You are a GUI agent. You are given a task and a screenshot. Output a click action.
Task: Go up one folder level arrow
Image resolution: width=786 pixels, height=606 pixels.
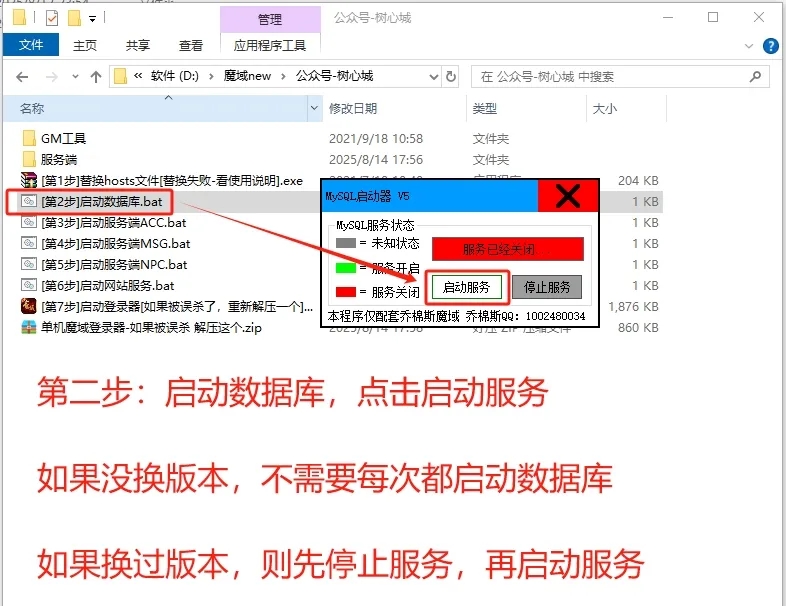[x=96, y=77]
